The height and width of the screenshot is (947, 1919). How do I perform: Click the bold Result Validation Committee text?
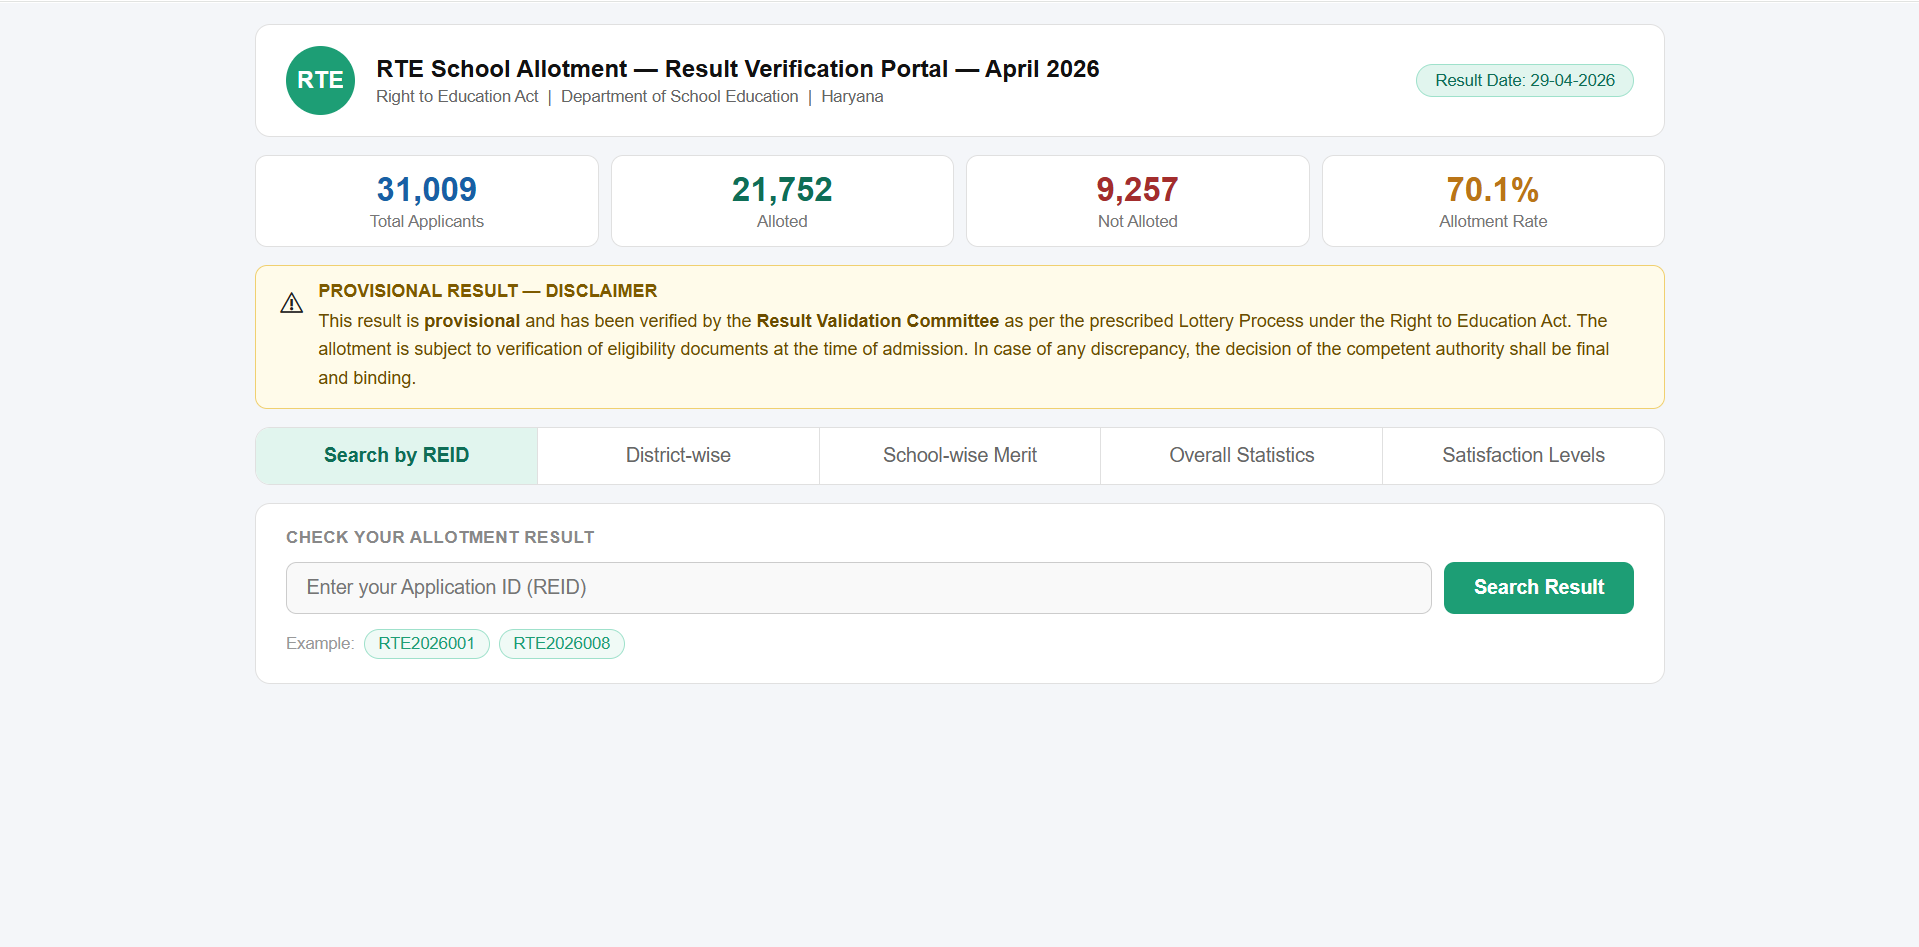[x=877, y=321]
